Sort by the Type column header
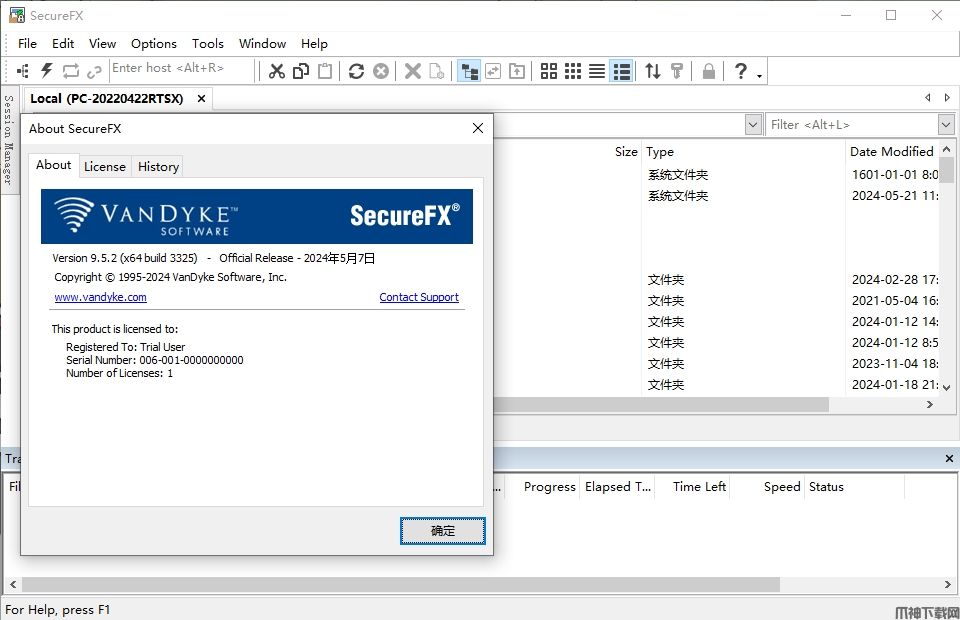The width and height of the screenshot is (960, 620). click(x=660, y=152)
